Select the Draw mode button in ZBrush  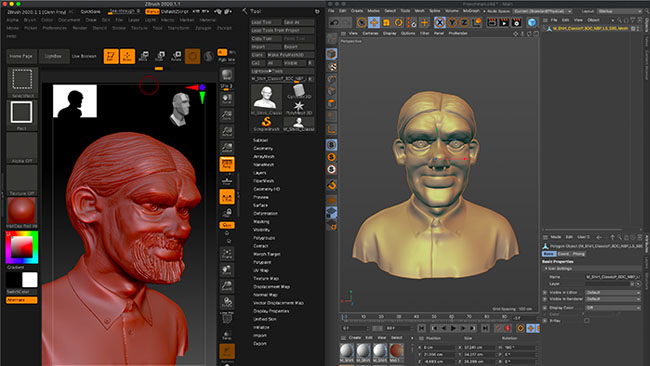[127, 56]
